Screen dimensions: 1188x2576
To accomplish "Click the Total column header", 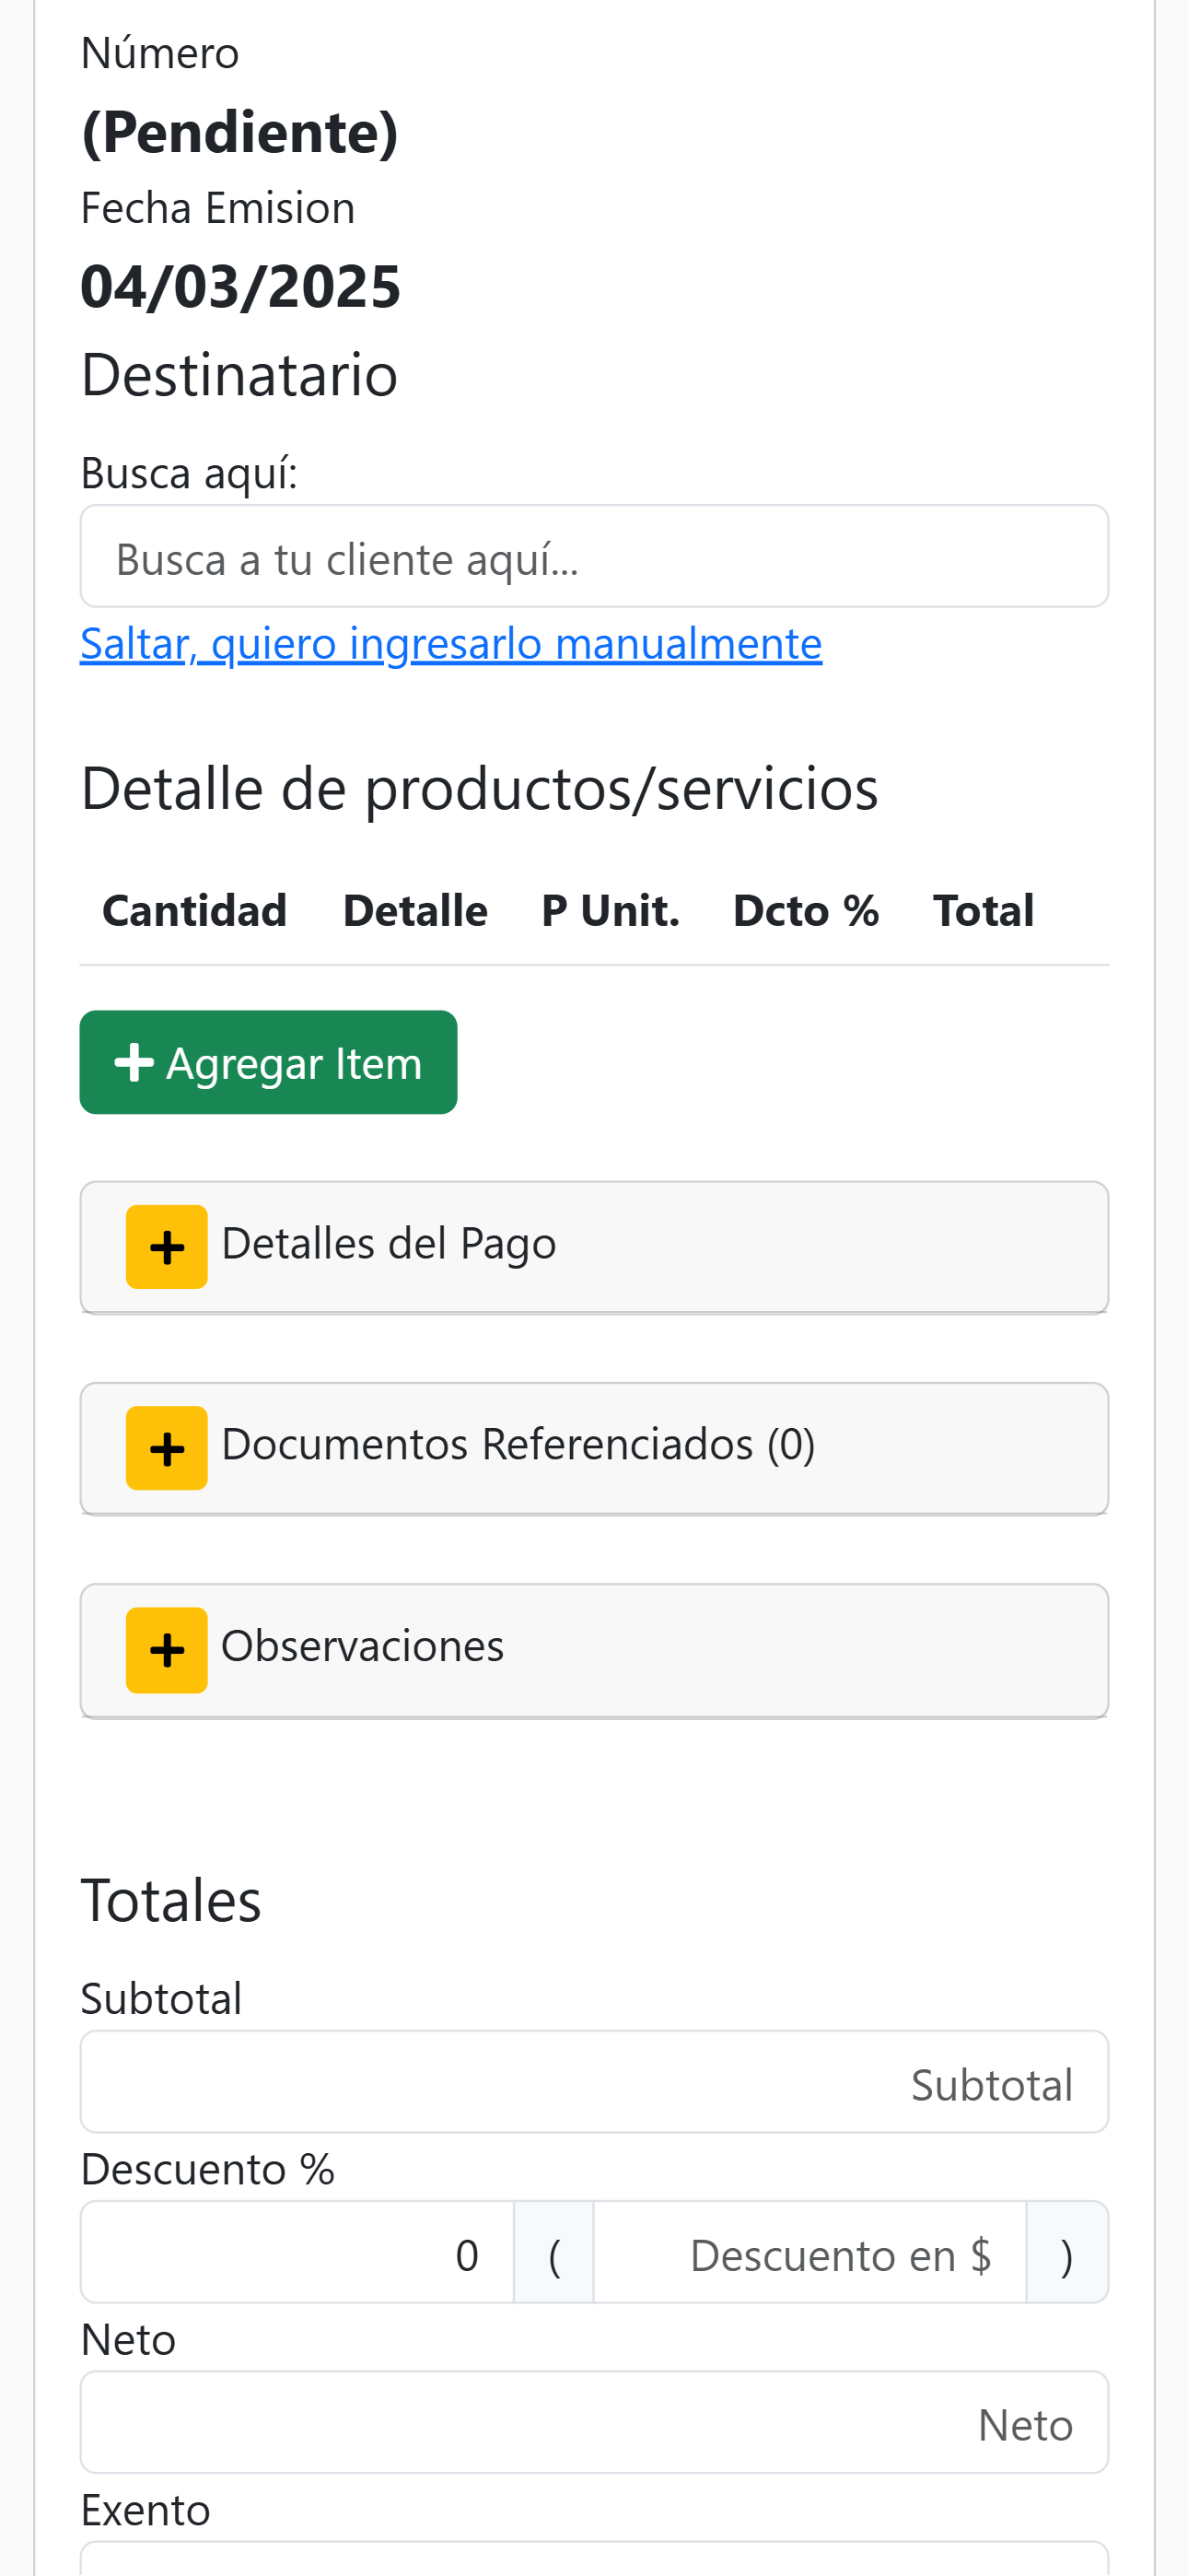I will coord(983,910).
